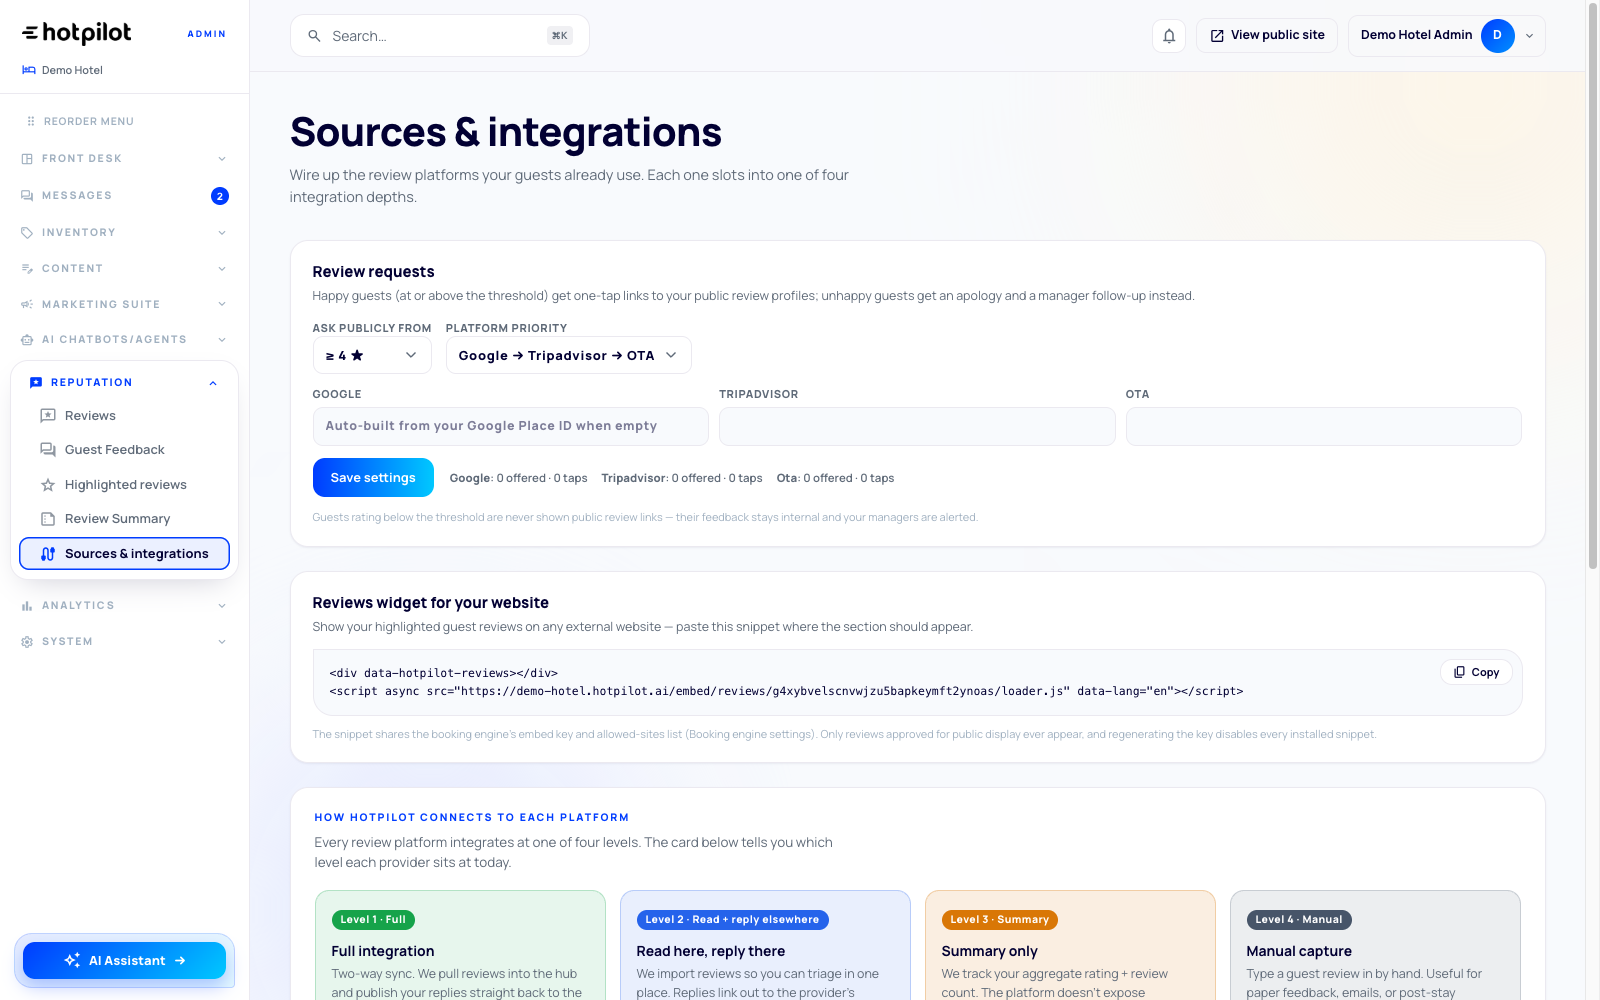Click the copy icon beside the snippet

[1460, 672]
